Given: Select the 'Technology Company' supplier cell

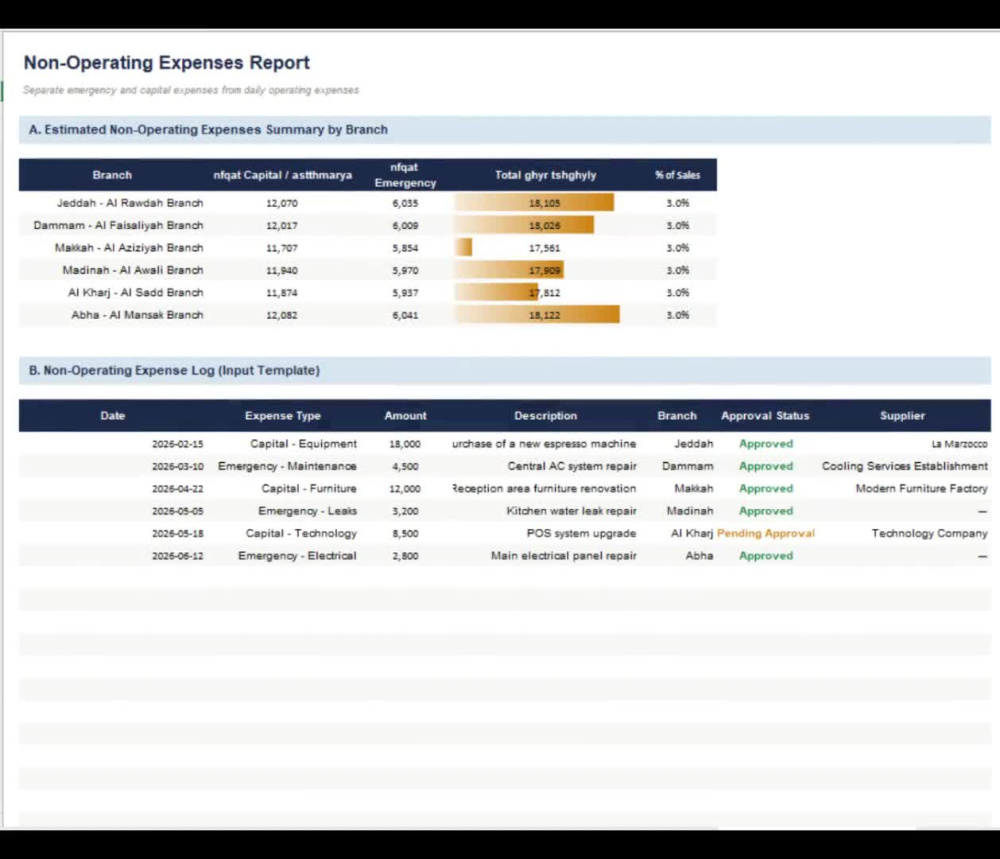Looking at the screenshot, I should (x=929, y=533).
